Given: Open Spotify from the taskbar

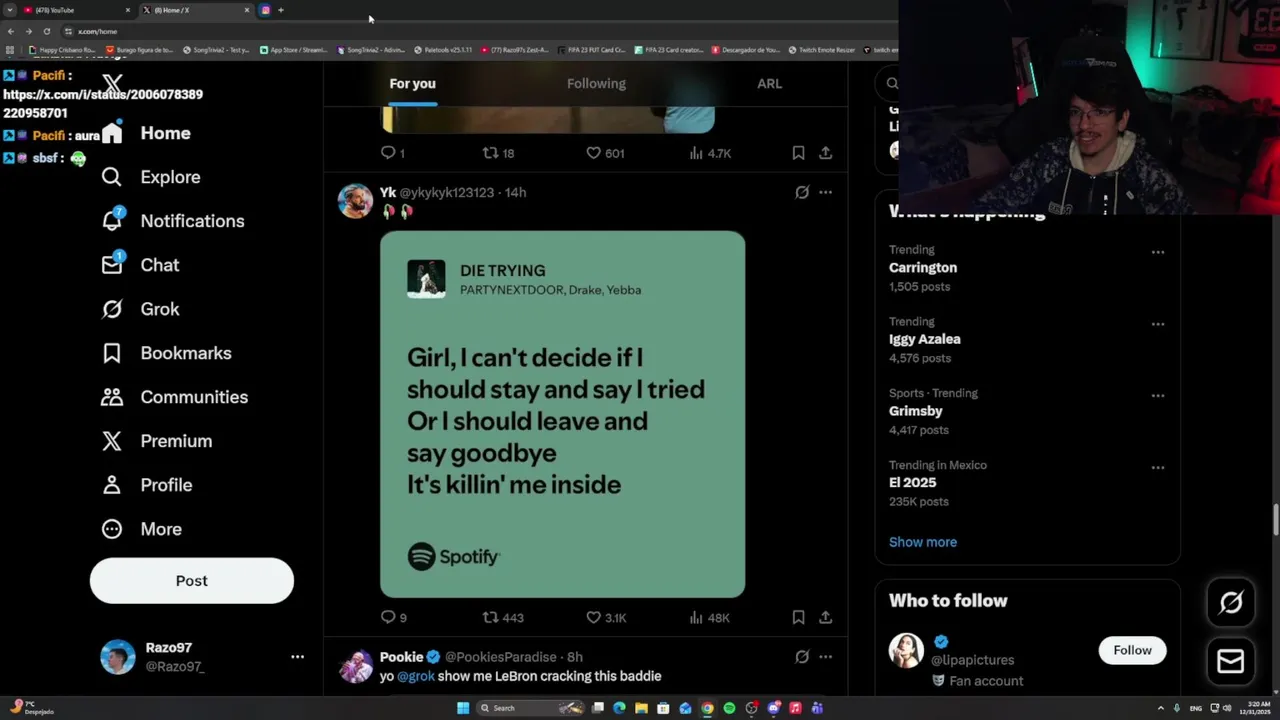Looking at the screenshot, I should [x=729, y=708].
